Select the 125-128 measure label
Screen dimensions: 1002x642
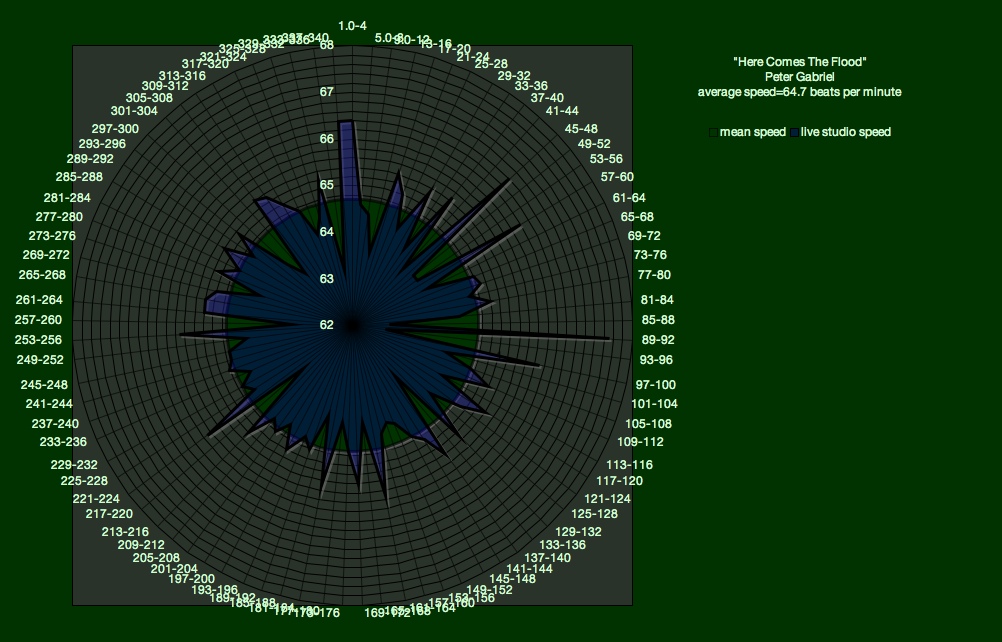(601, 514)
